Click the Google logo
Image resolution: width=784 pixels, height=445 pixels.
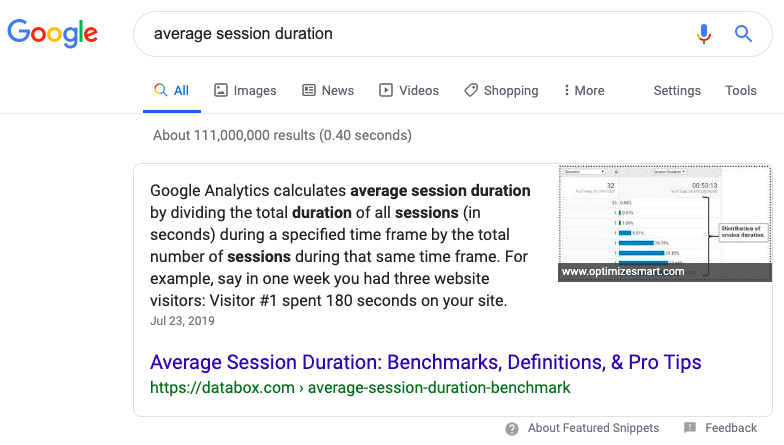(52, 33)
